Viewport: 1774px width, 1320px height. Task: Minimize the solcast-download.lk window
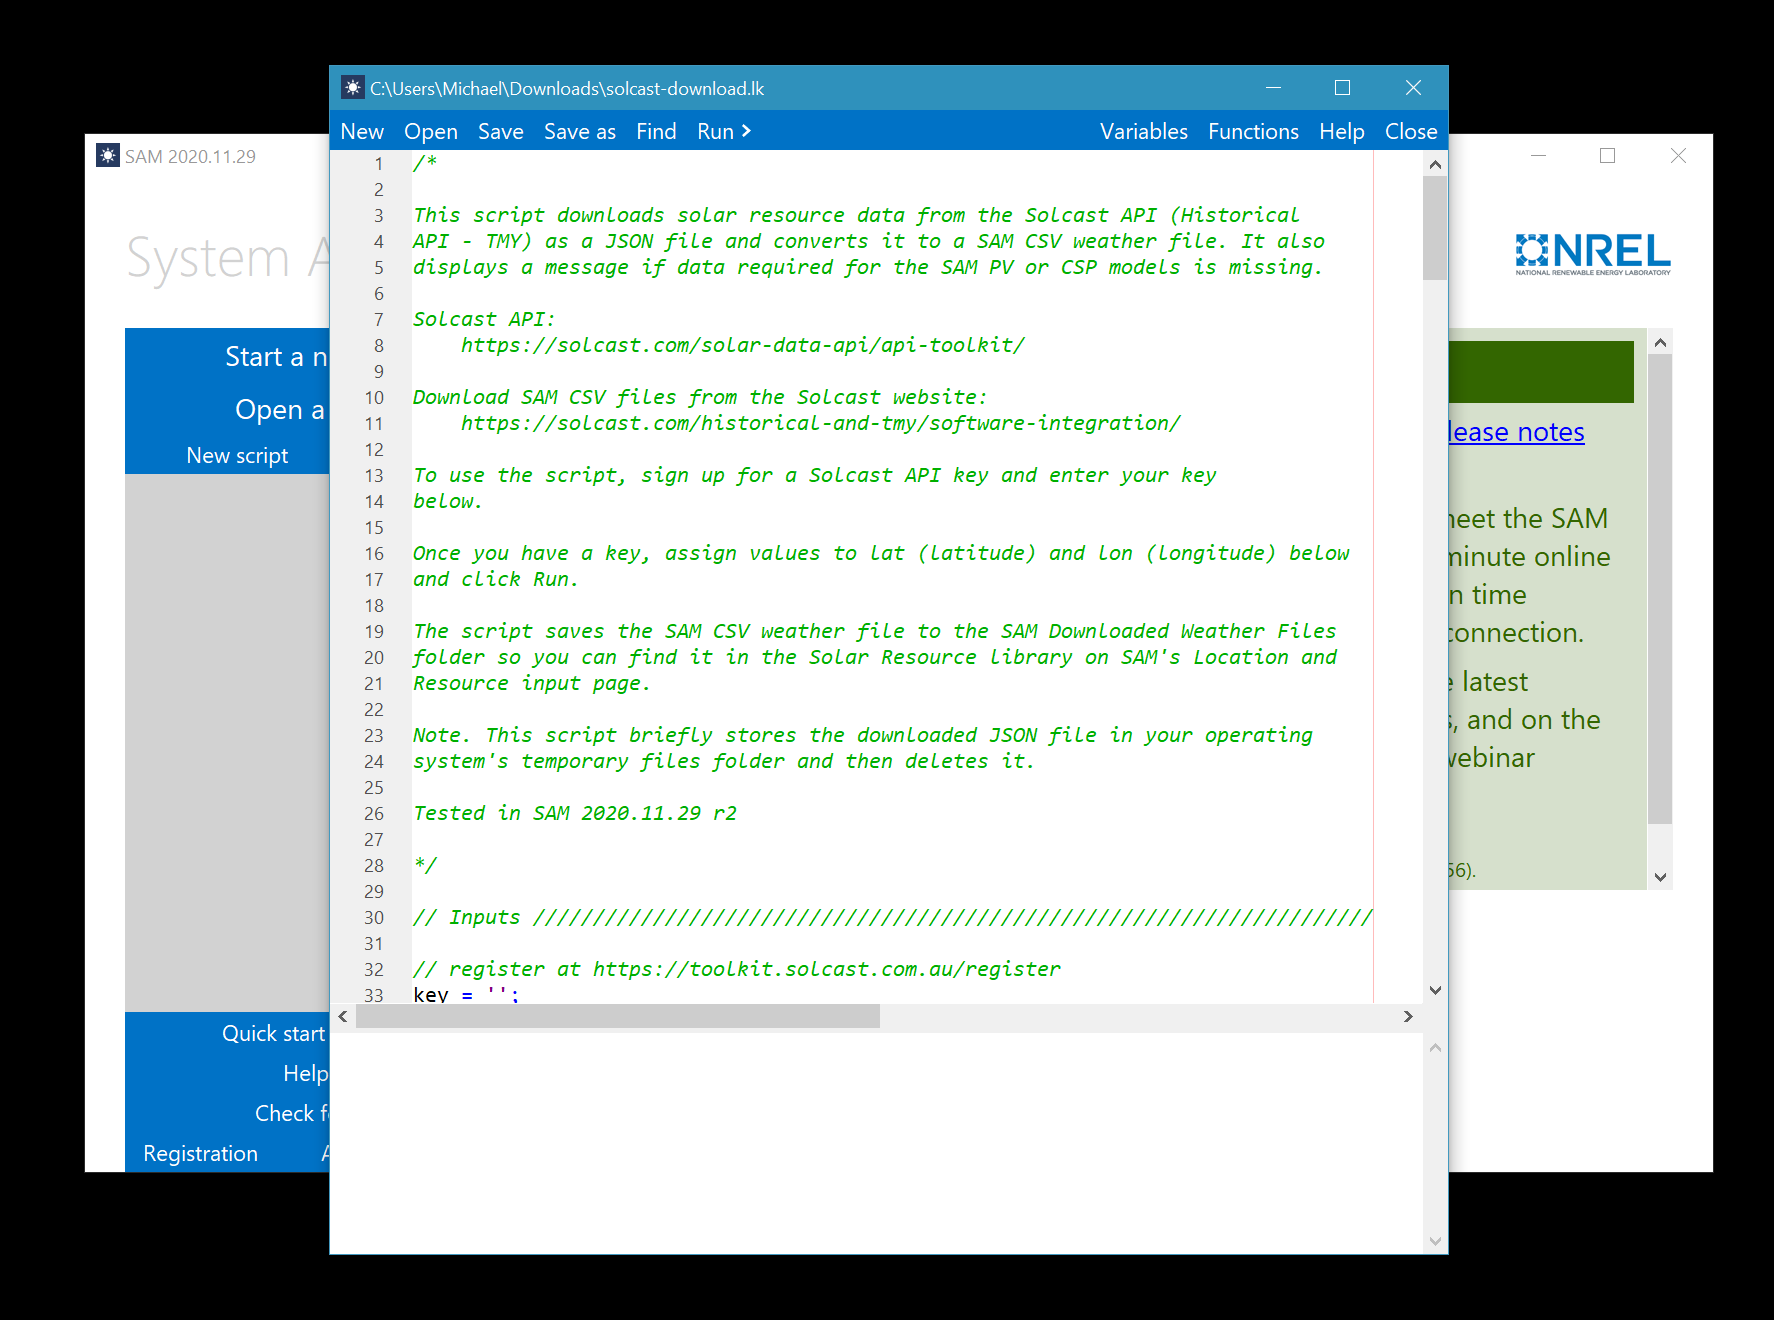pyautogui.click(x=1273, y=88)
